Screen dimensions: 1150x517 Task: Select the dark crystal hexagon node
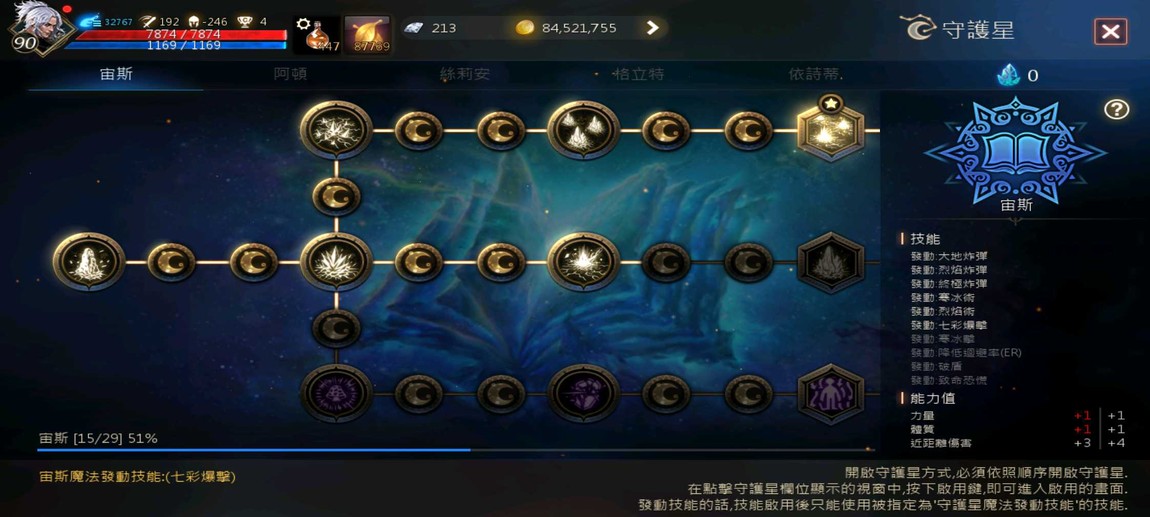[830, 262]
